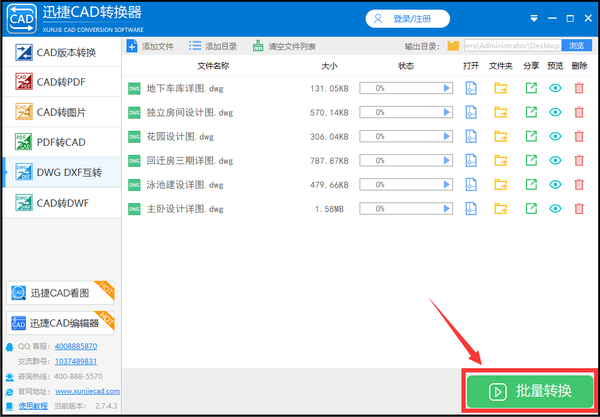Preview 泳池建设详图.dwg with eye icon
Image resolution: width=600 pixels, height=417 pixels.
coord(555,185)
